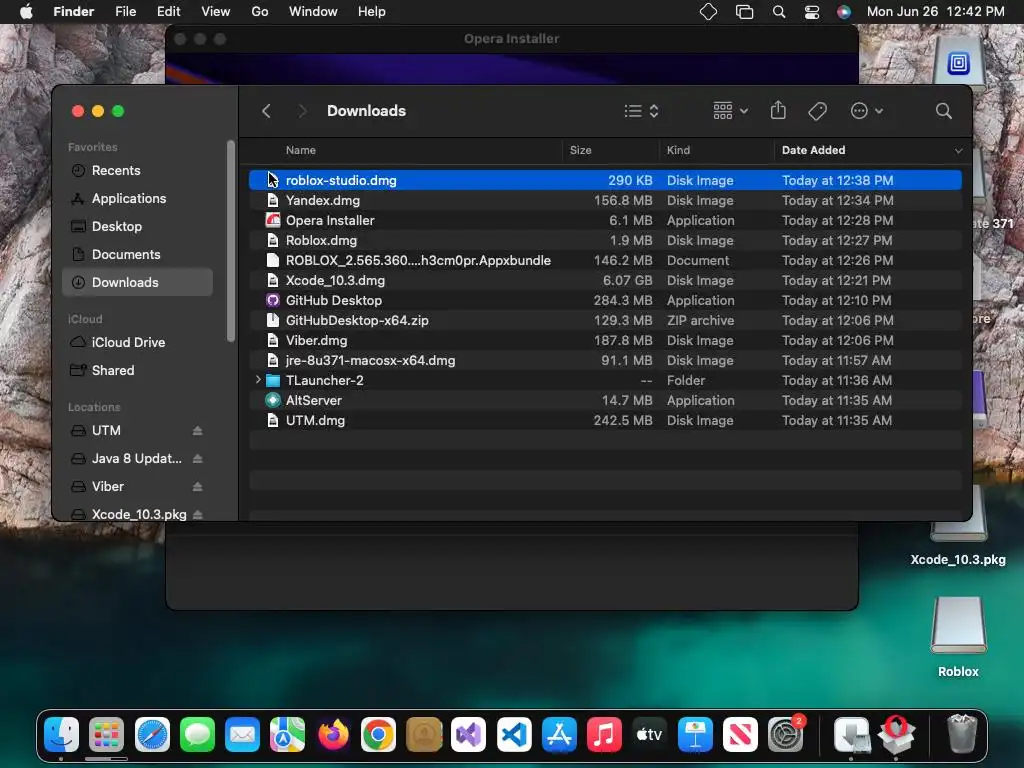Open the Go menu
This screenshot has height=768, width=1024.
point(260,11)
